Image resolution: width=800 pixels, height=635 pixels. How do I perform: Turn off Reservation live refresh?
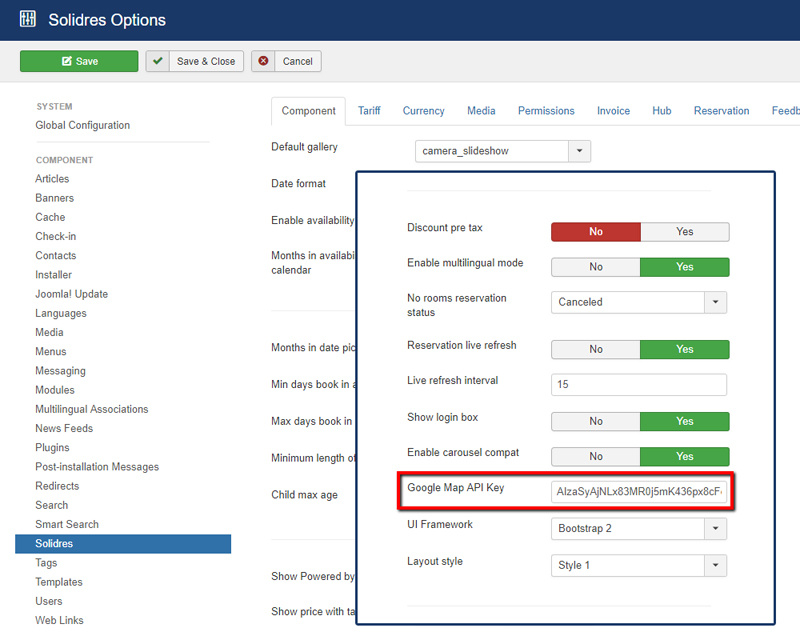point(596,349)
